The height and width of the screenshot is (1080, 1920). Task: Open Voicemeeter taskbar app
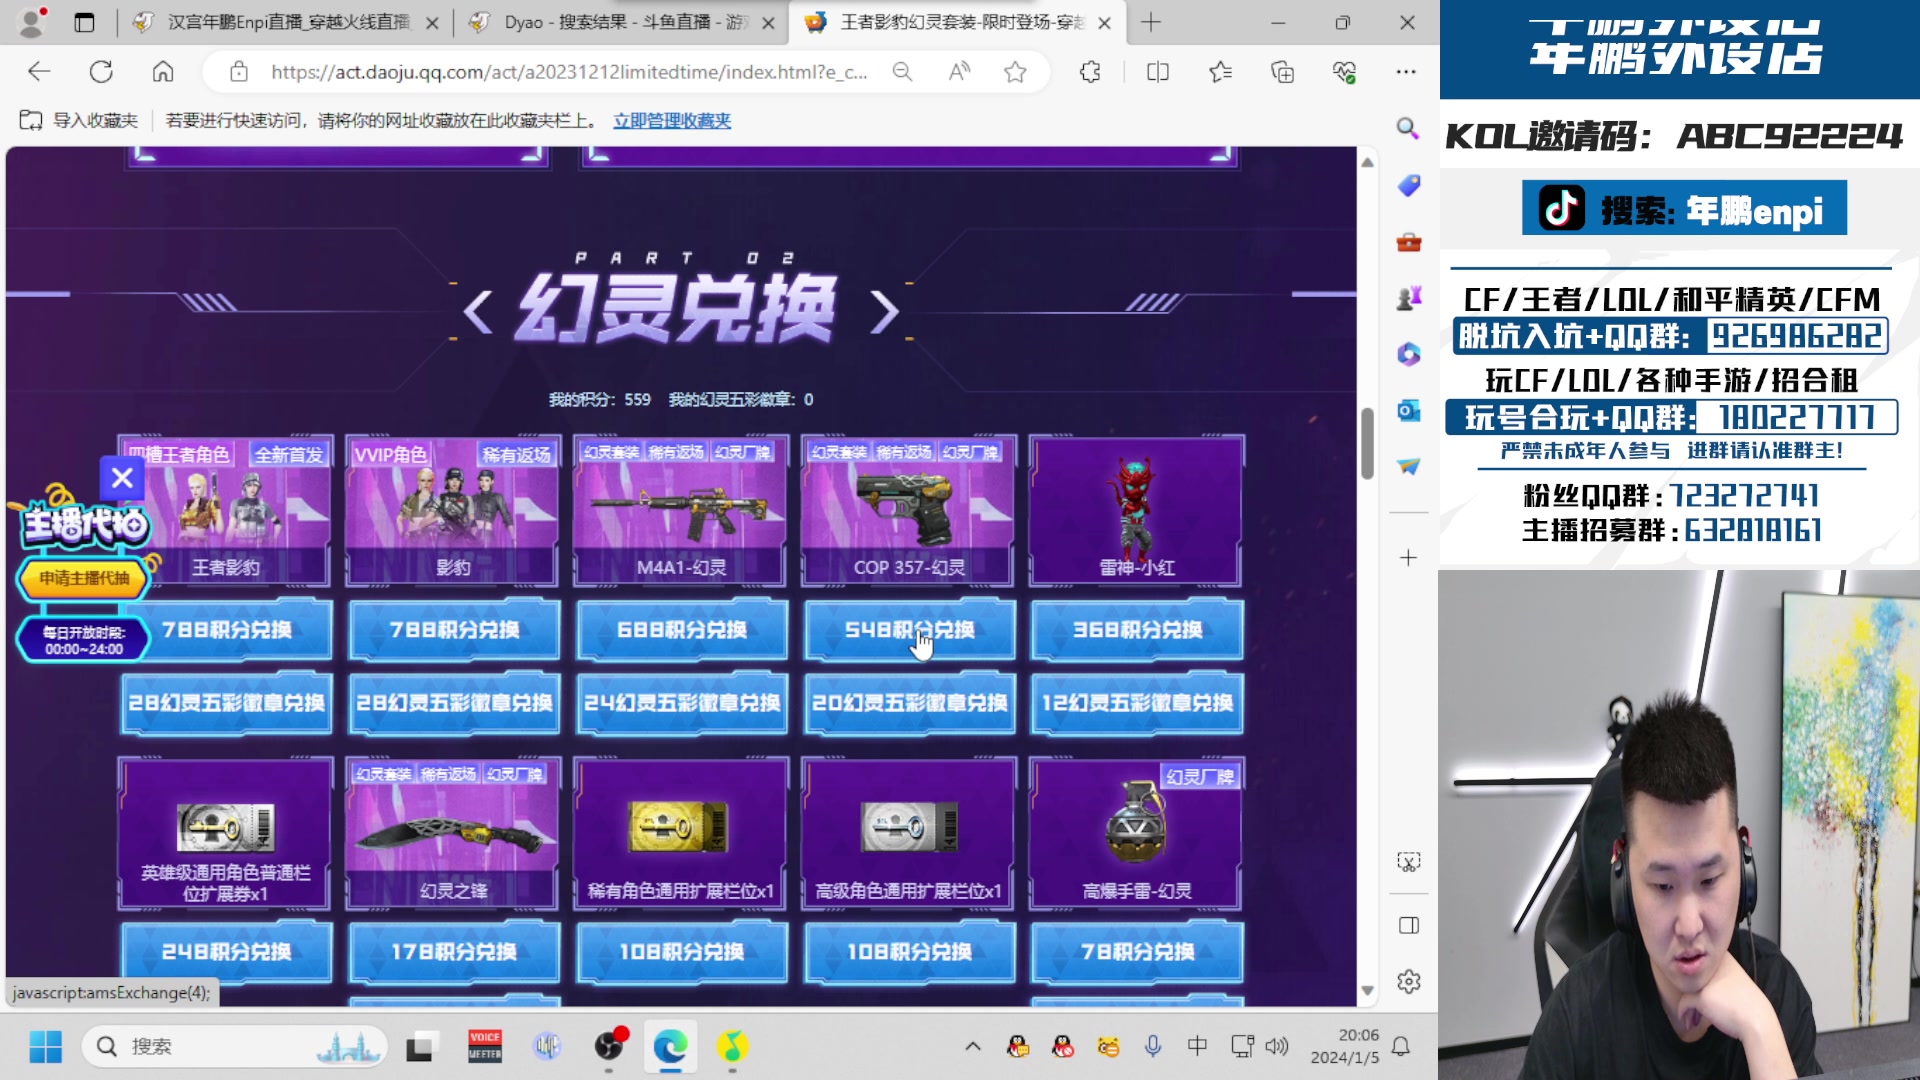[485, 1046]
